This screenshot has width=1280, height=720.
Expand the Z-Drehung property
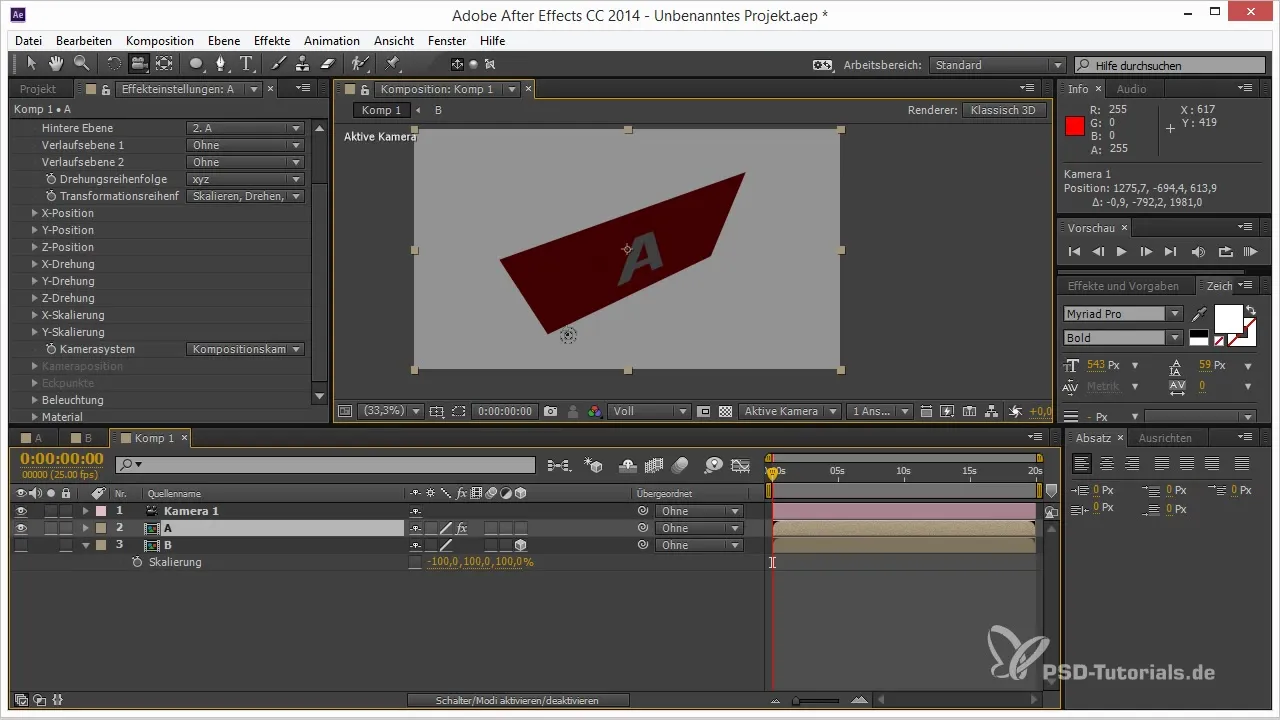[x=34, y=298]
